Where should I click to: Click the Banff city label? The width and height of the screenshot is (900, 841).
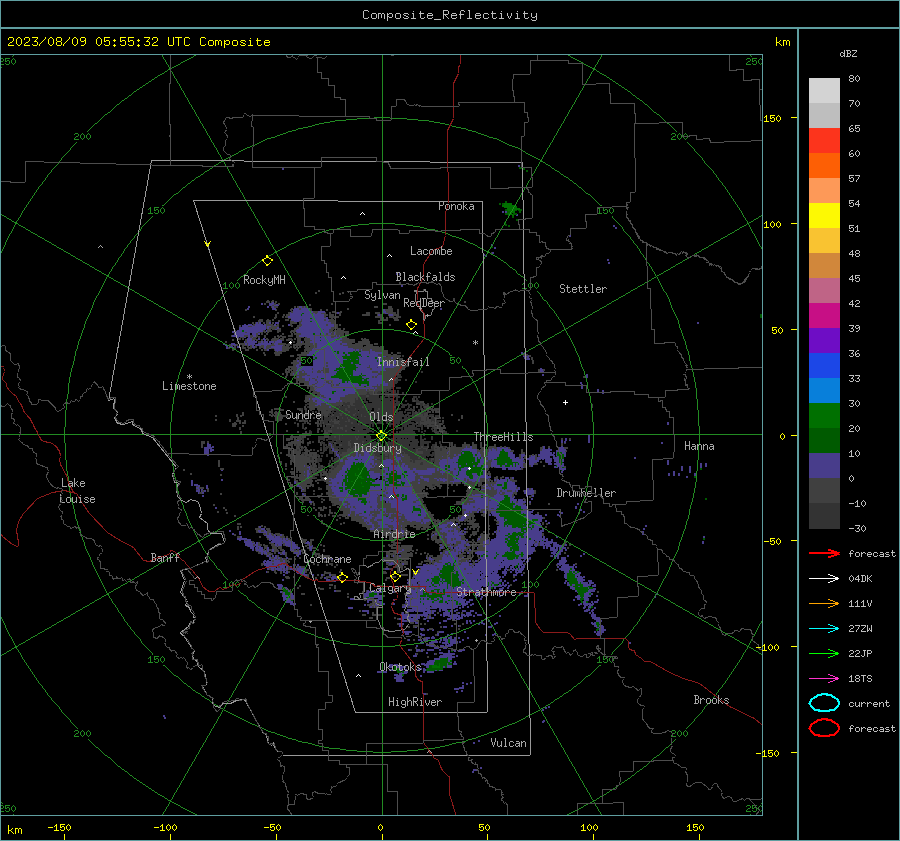[165, 557]
